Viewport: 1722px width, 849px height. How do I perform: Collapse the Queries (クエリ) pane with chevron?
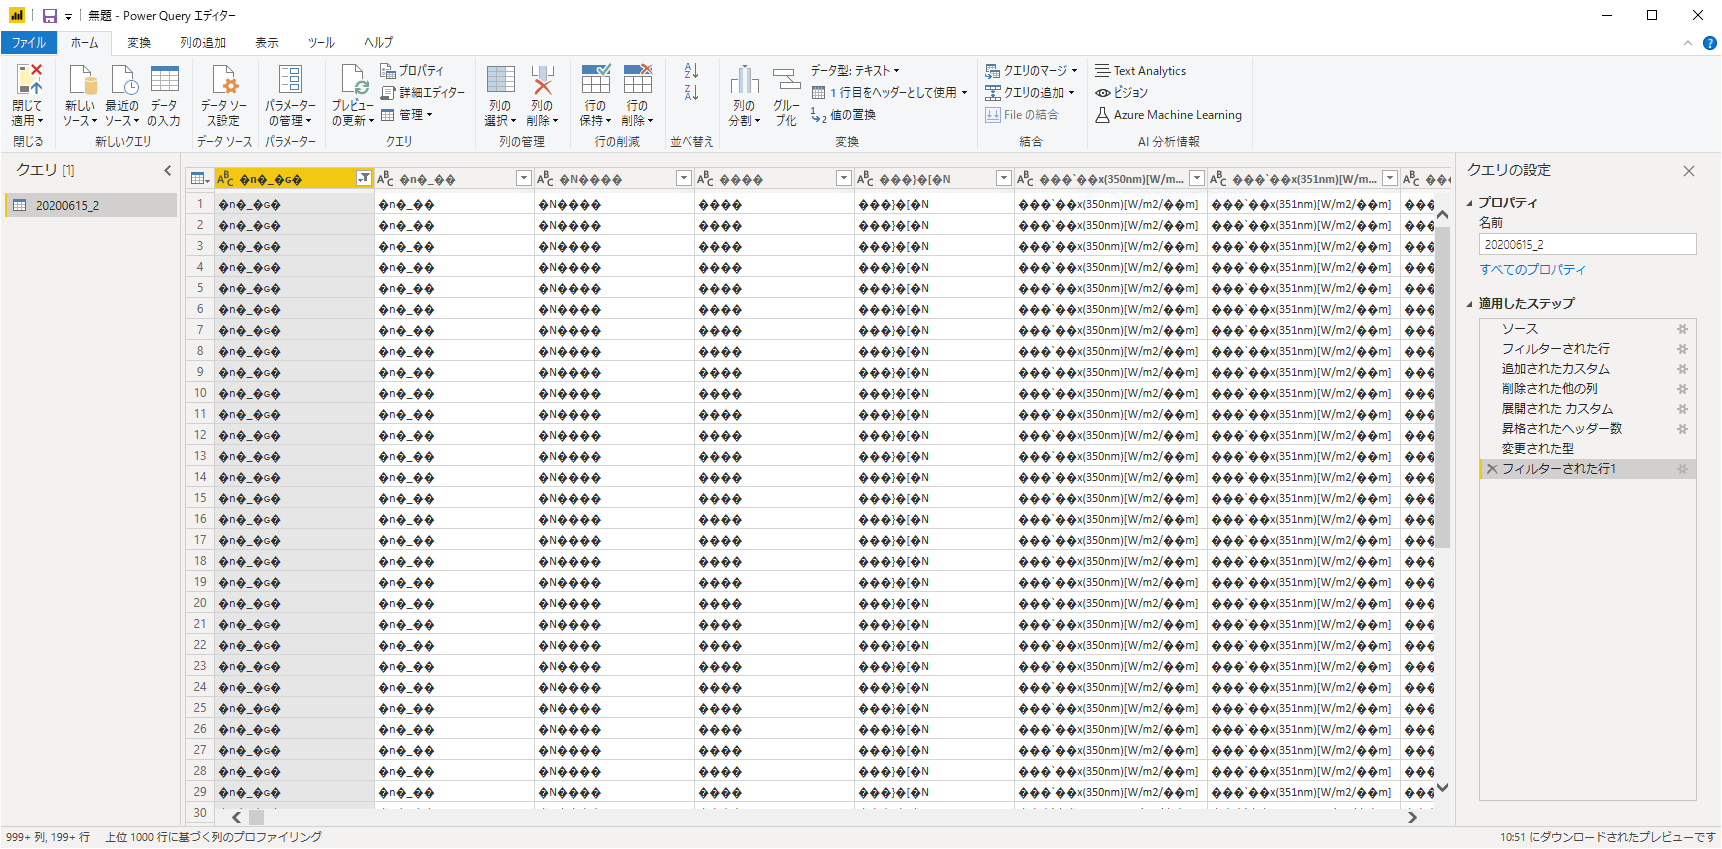[x=167, y=171]
